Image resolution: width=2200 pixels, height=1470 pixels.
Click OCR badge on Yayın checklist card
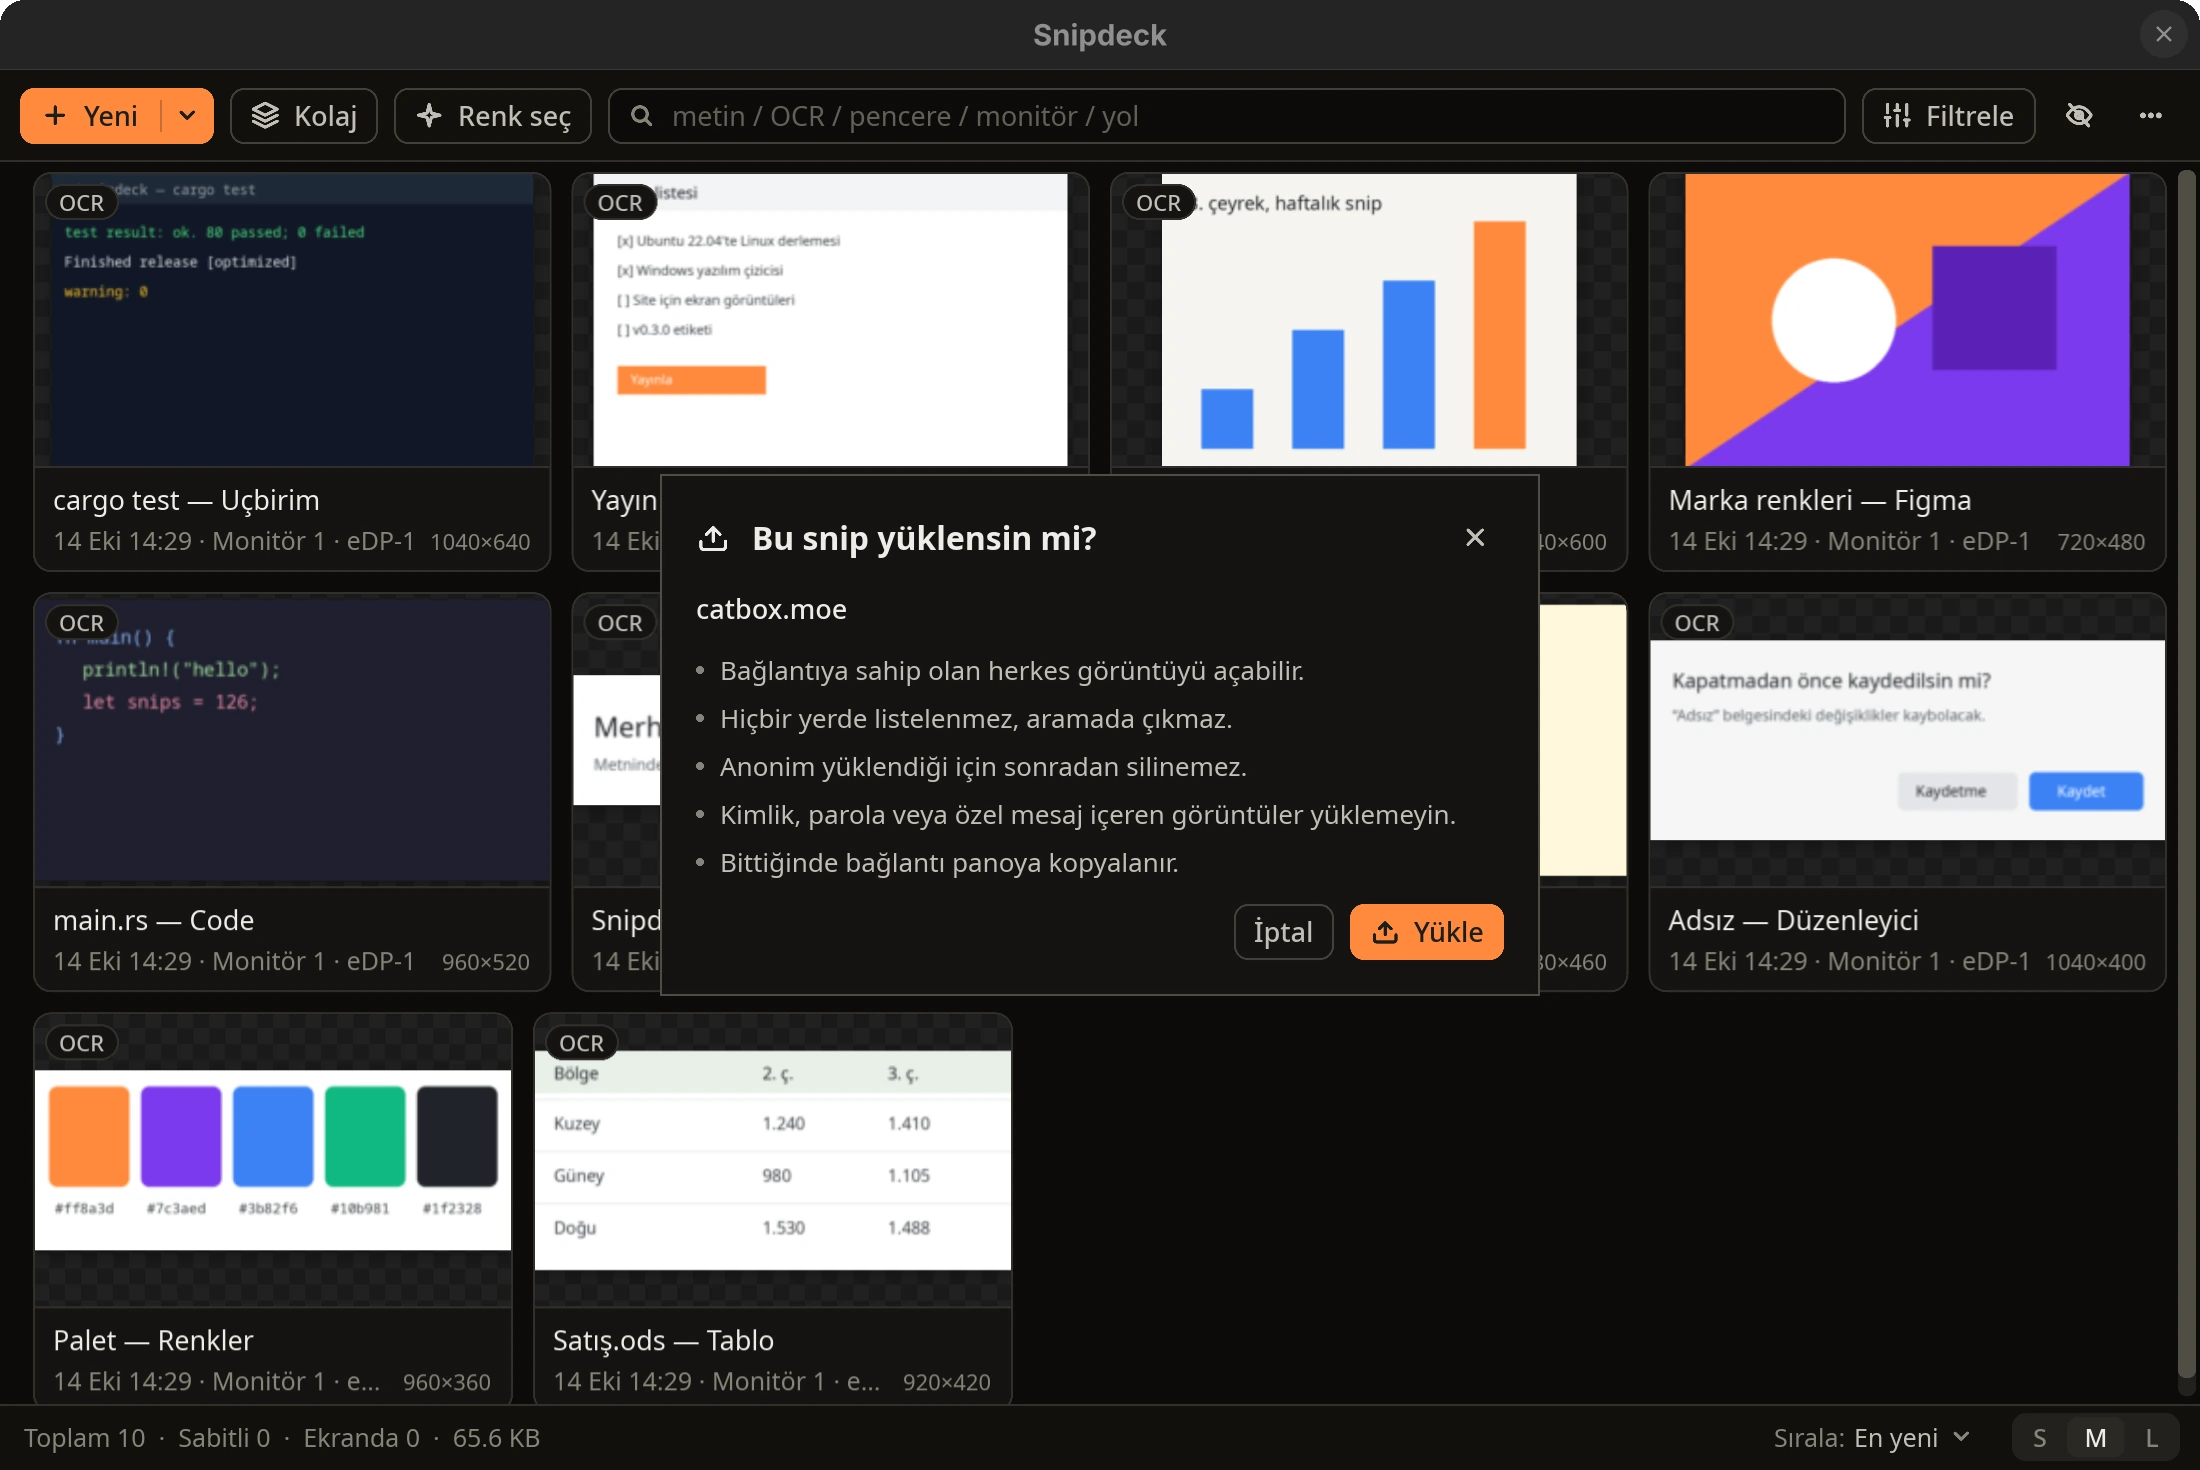coord(620,203)
